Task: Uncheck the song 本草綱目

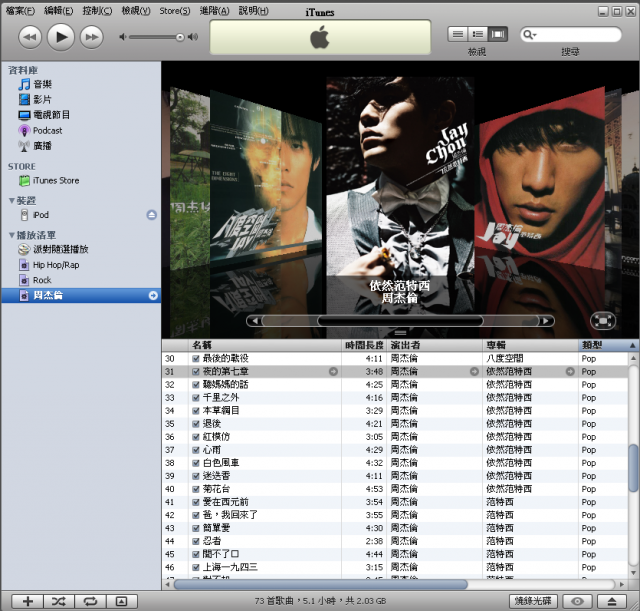Action: click(x=196, y=411)
